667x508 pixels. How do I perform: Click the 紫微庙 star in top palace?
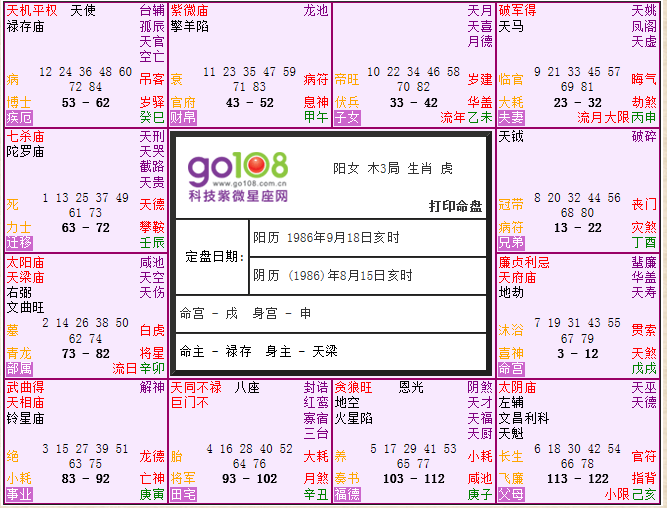[x=190, y=9]
